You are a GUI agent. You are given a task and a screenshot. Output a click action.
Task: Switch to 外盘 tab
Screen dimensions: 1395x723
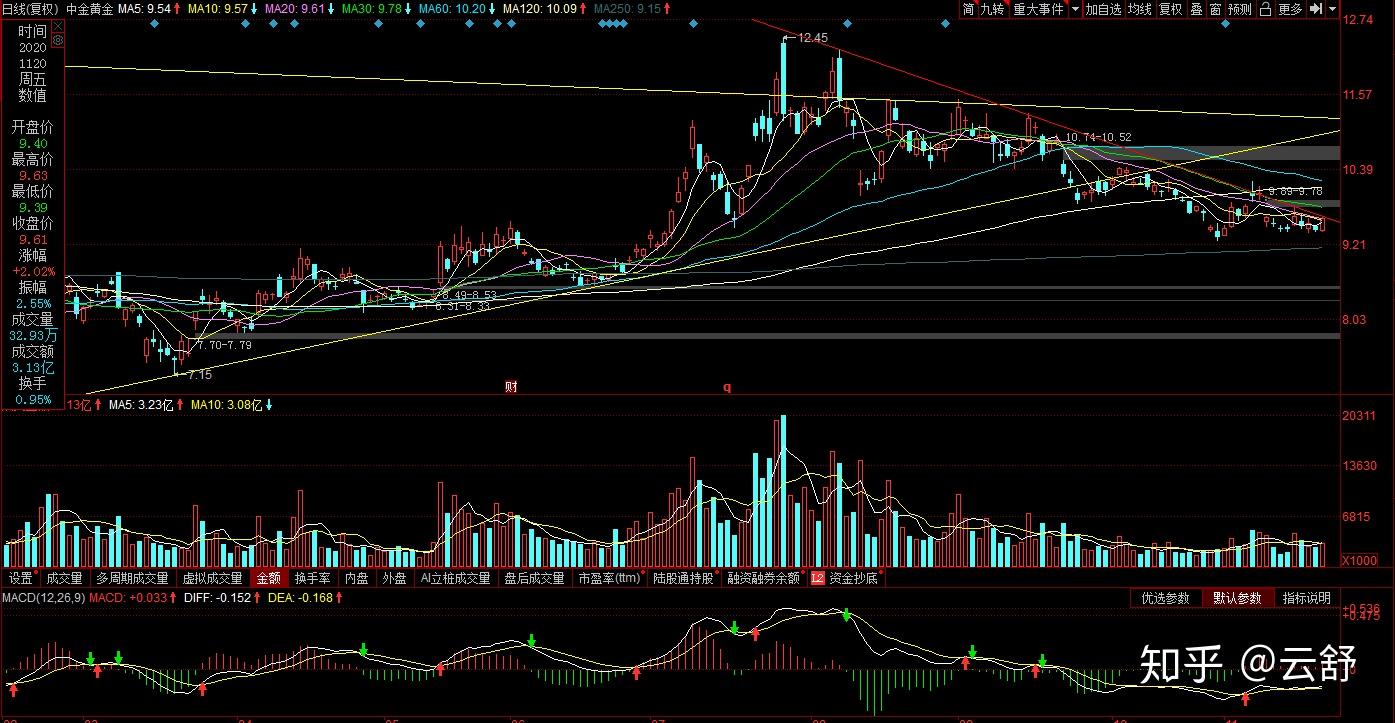(395, 578)
